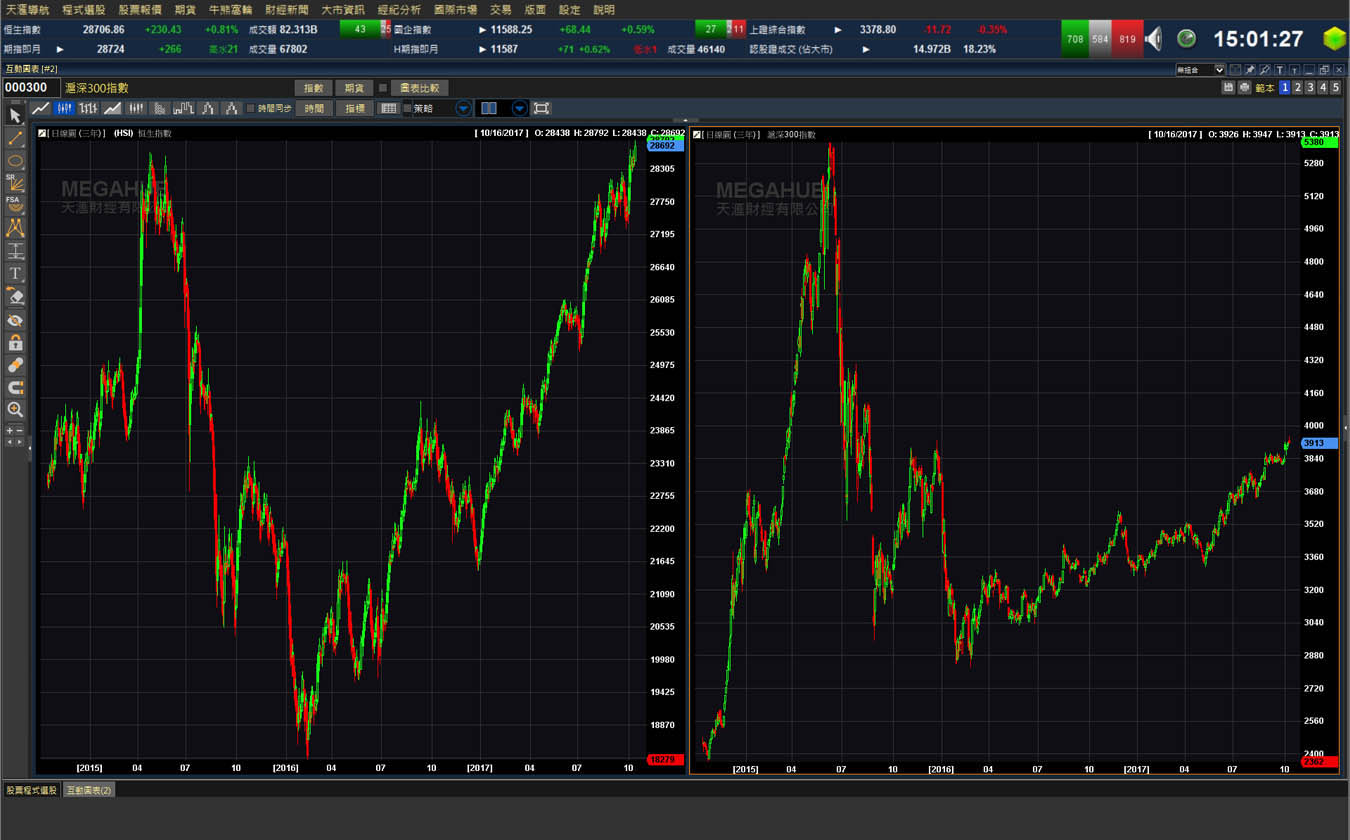1350x840 pixels.
Task: Switch to 互動圖表(2) bottom tab
Action: point(90,790)
